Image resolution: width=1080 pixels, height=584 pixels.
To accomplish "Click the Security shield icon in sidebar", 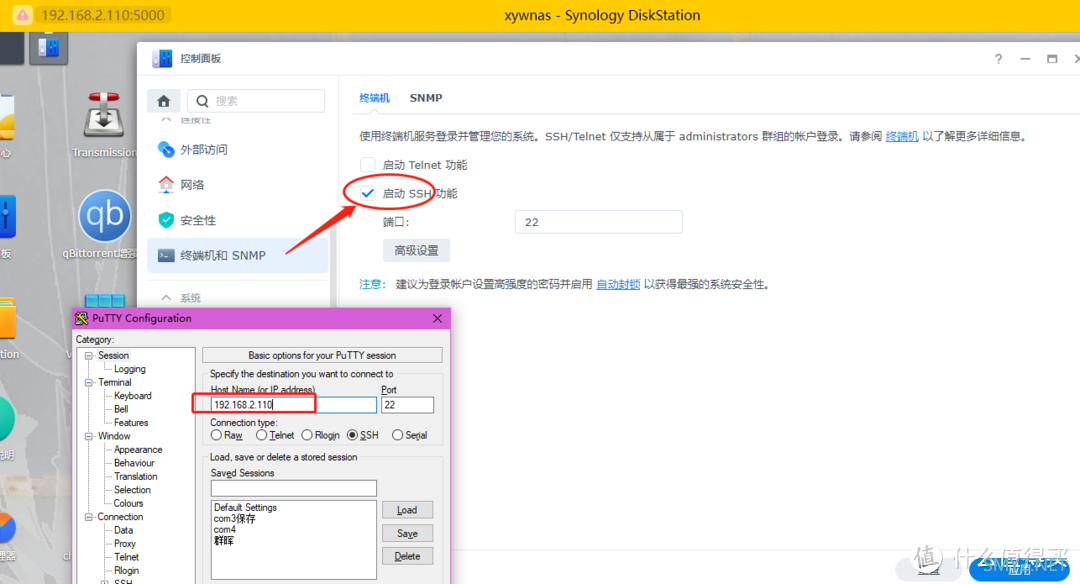I will coord(166,220).
